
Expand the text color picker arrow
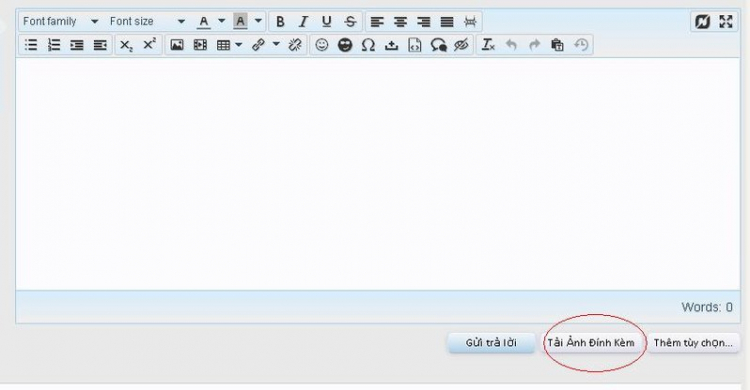pos(221,21)
